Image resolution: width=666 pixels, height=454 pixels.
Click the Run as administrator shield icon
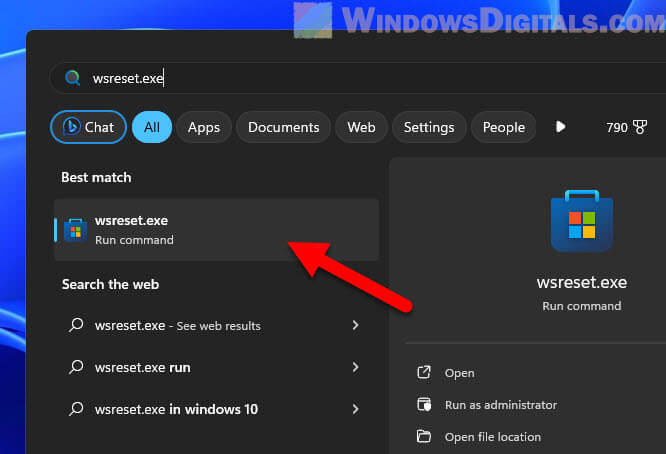pyautogui.click(x=424, y=404)
